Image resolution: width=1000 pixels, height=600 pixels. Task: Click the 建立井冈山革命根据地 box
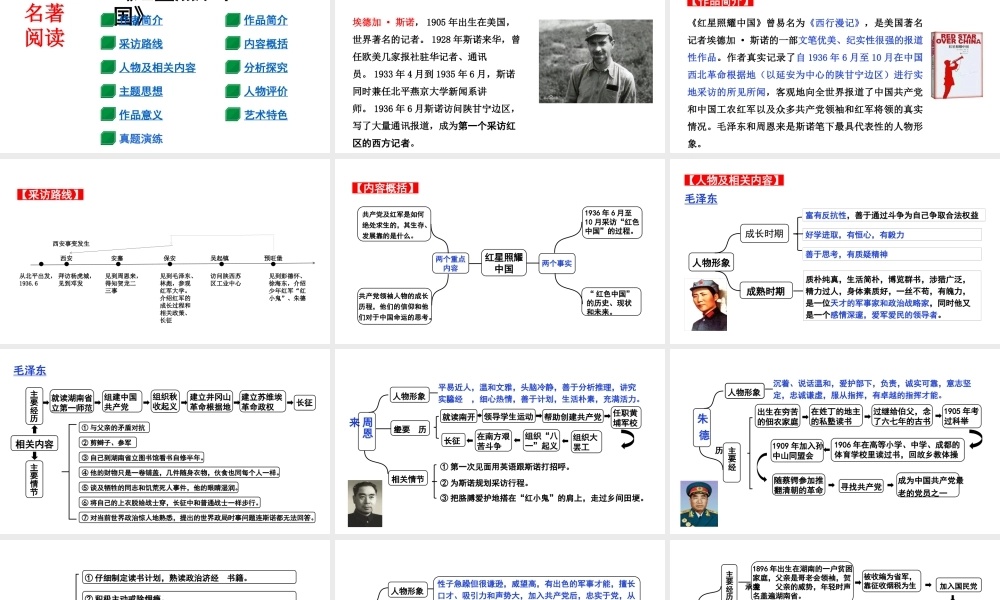coord(210,402)
